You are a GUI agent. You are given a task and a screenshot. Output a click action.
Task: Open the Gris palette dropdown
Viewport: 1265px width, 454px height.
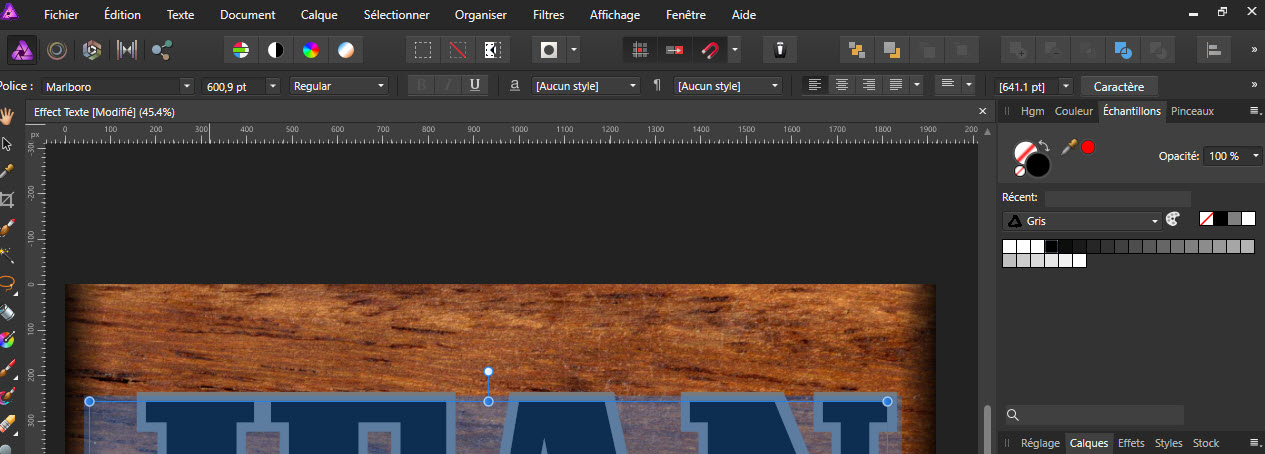(x=1083, y=221)
